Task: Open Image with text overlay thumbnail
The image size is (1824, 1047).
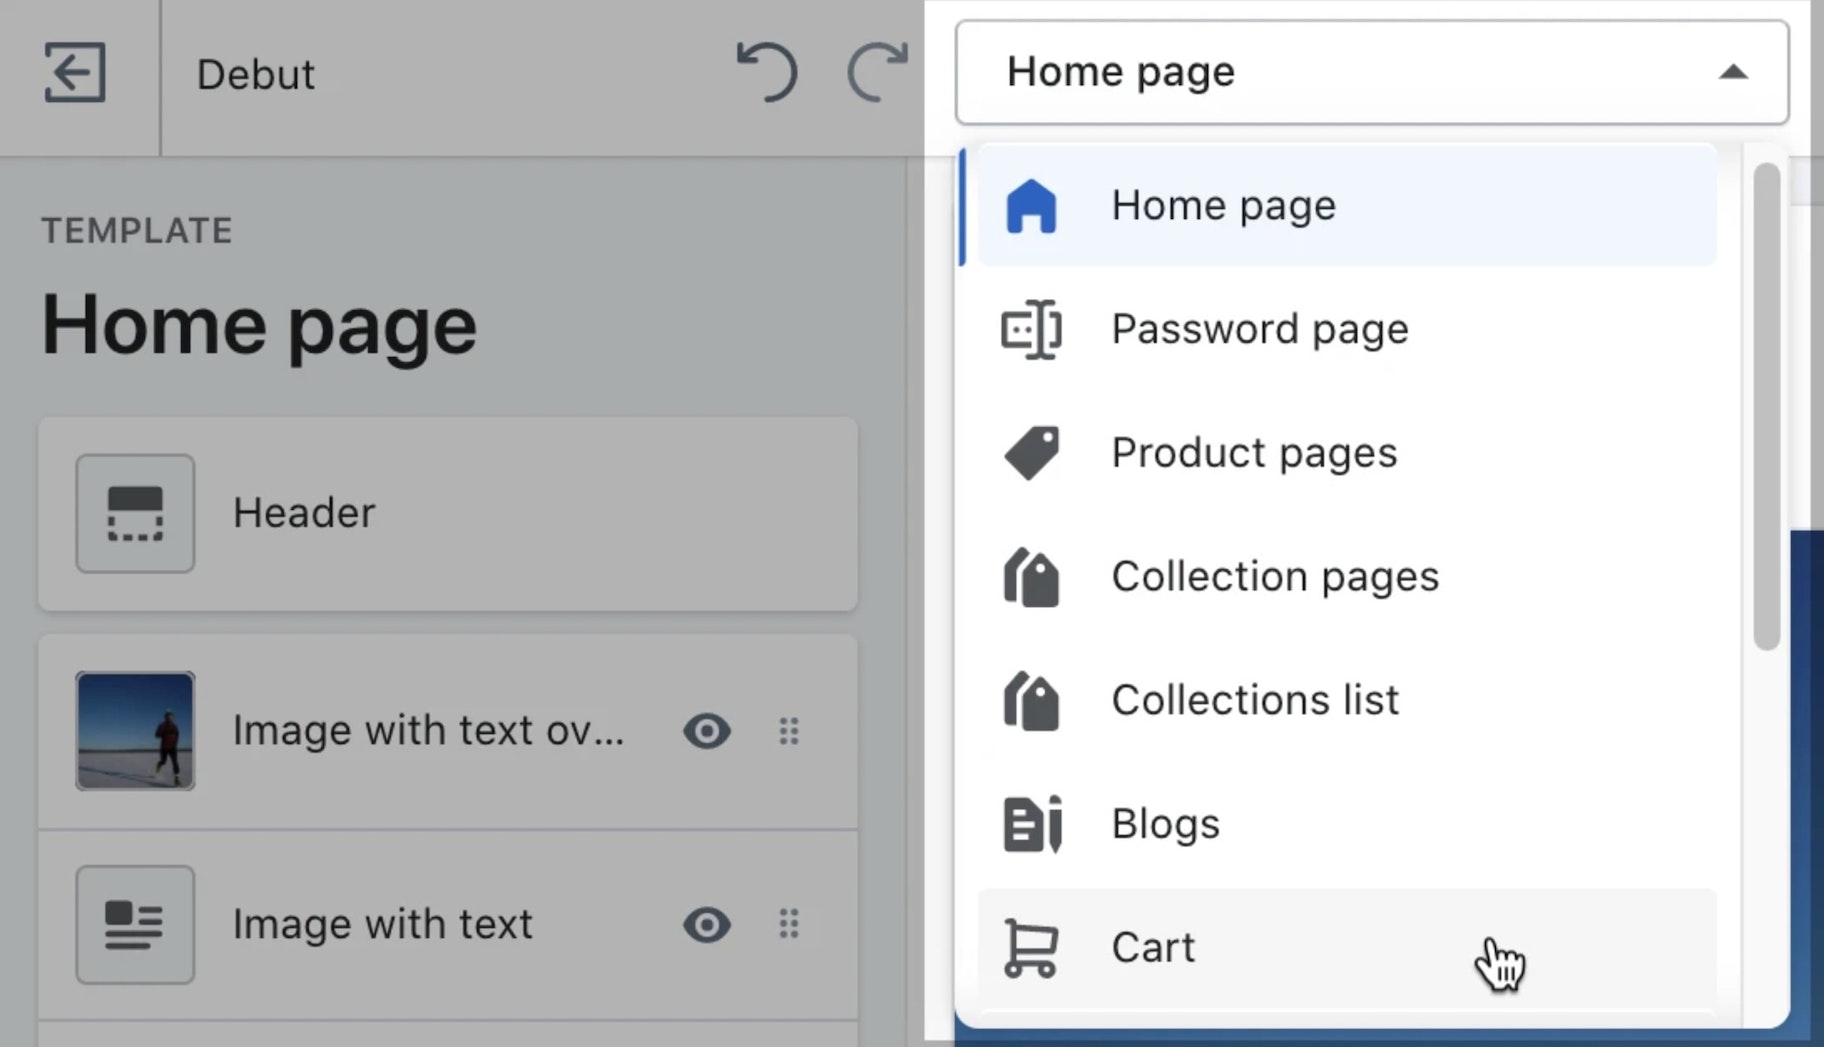Action: pos(135,731)
